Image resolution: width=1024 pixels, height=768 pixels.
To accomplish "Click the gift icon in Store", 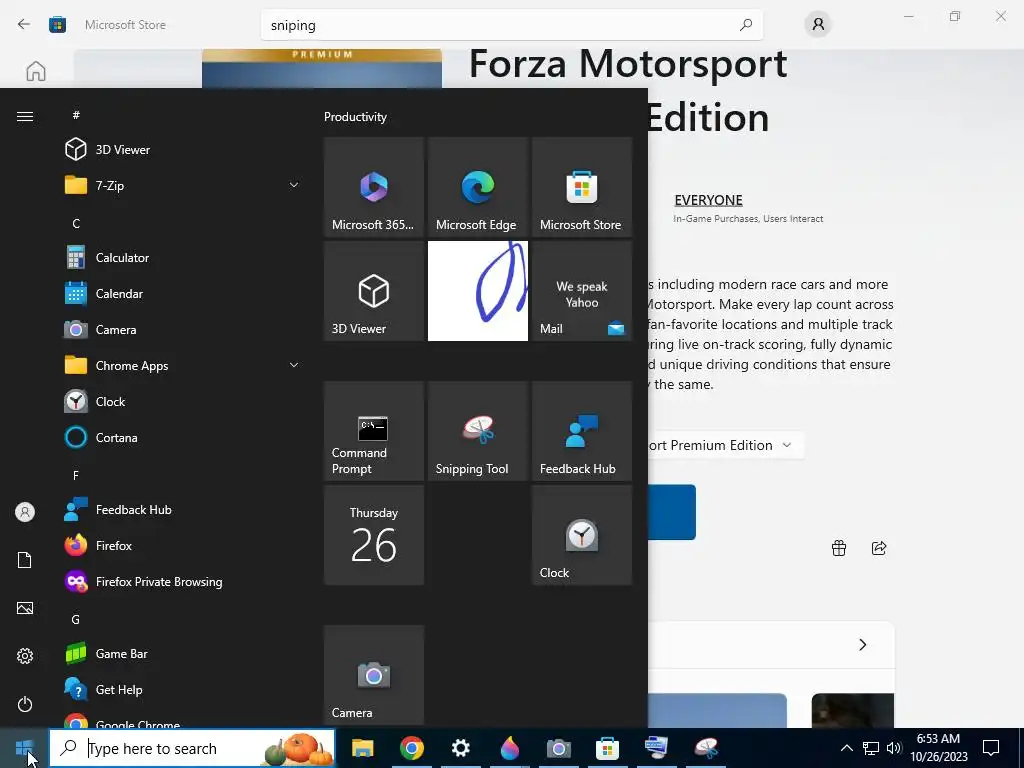I will click(x=839, y=548).
